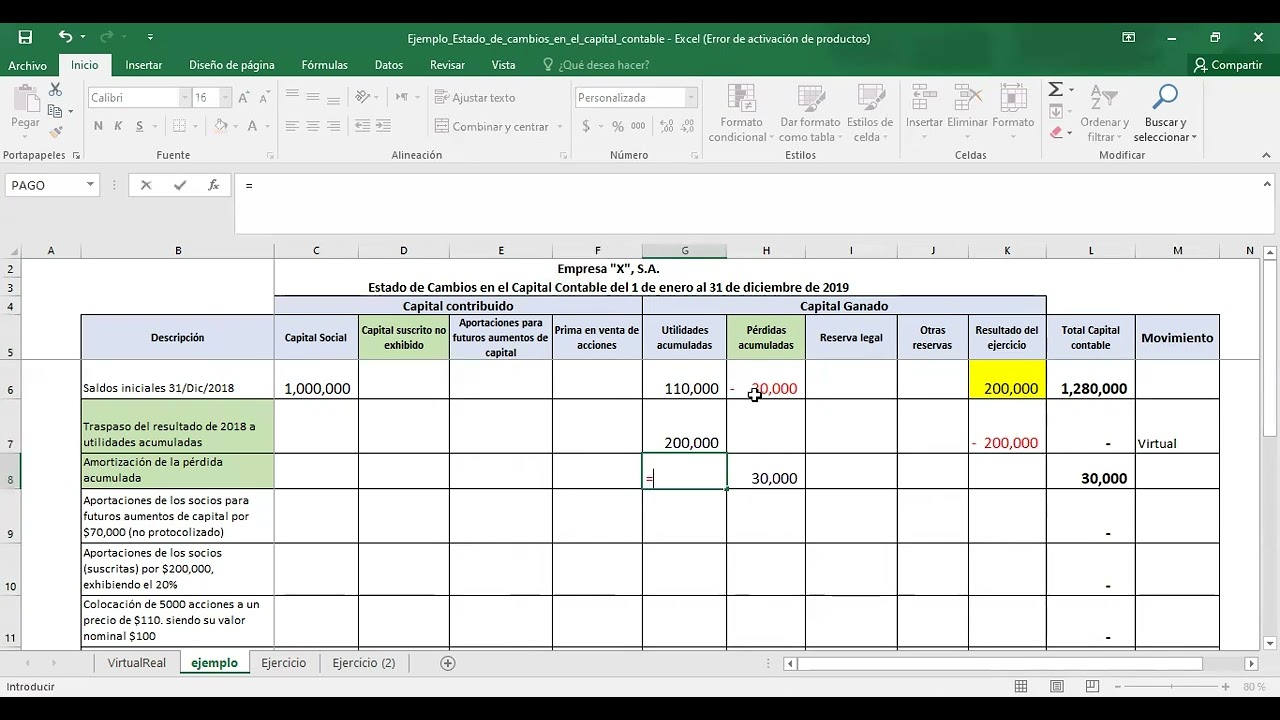The width and height of the screenshot is (1280, 720).
Task: Collapse the ribbon with chevron arrow
Action: (1267, 155)
